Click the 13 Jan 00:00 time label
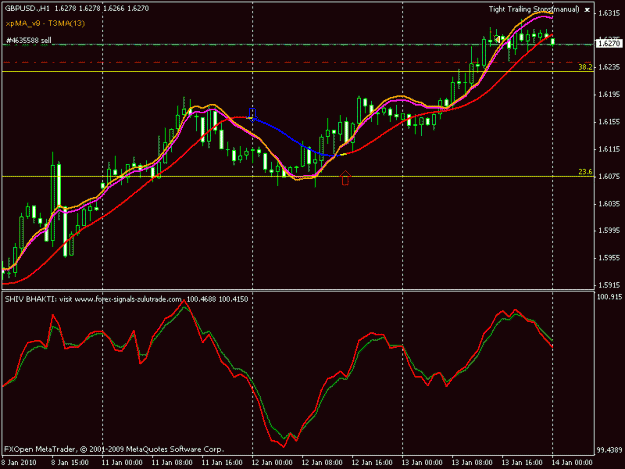 pos(422,463)
